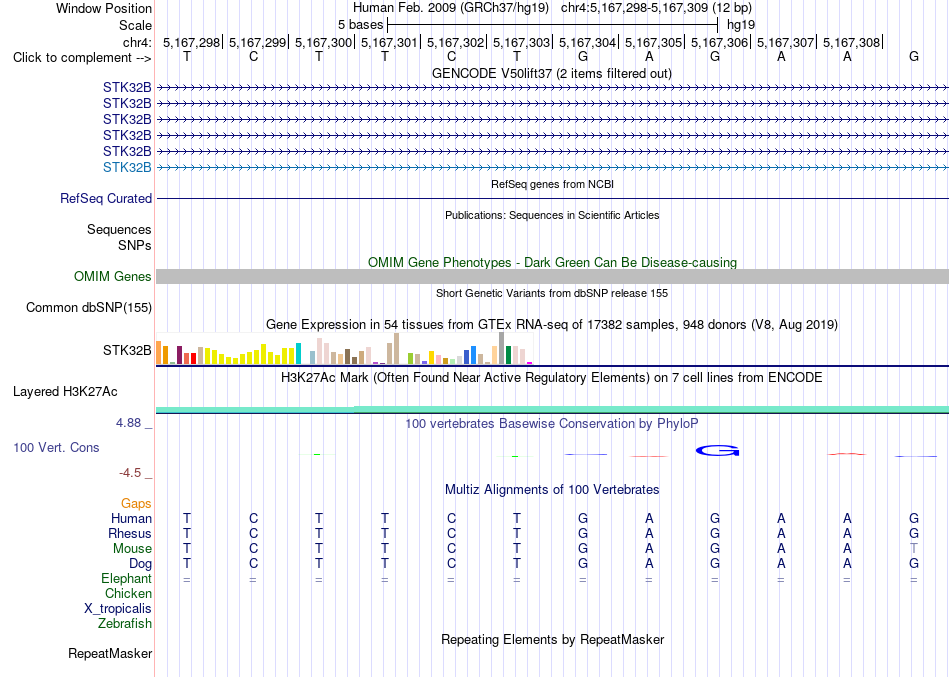Click the gray OMIM Genes bar
Screen dimensions: 950x677
point(552,276)
